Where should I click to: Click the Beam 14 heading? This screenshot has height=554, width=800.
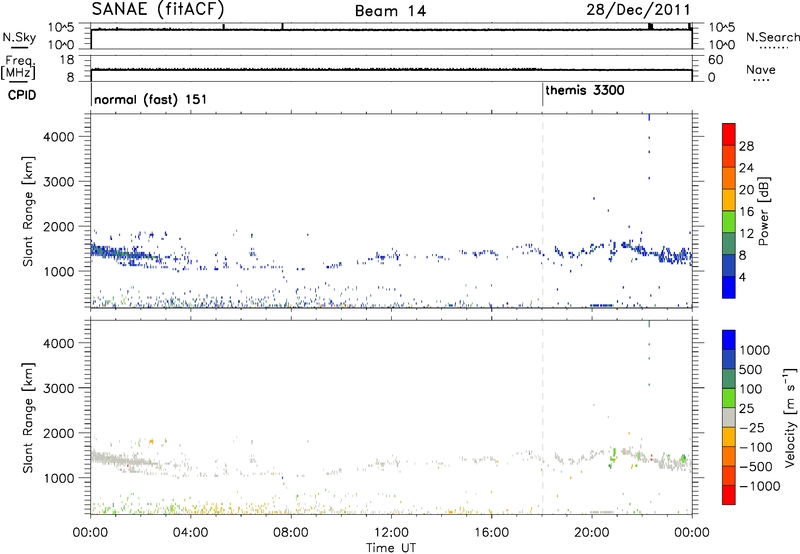click(390, 11)
